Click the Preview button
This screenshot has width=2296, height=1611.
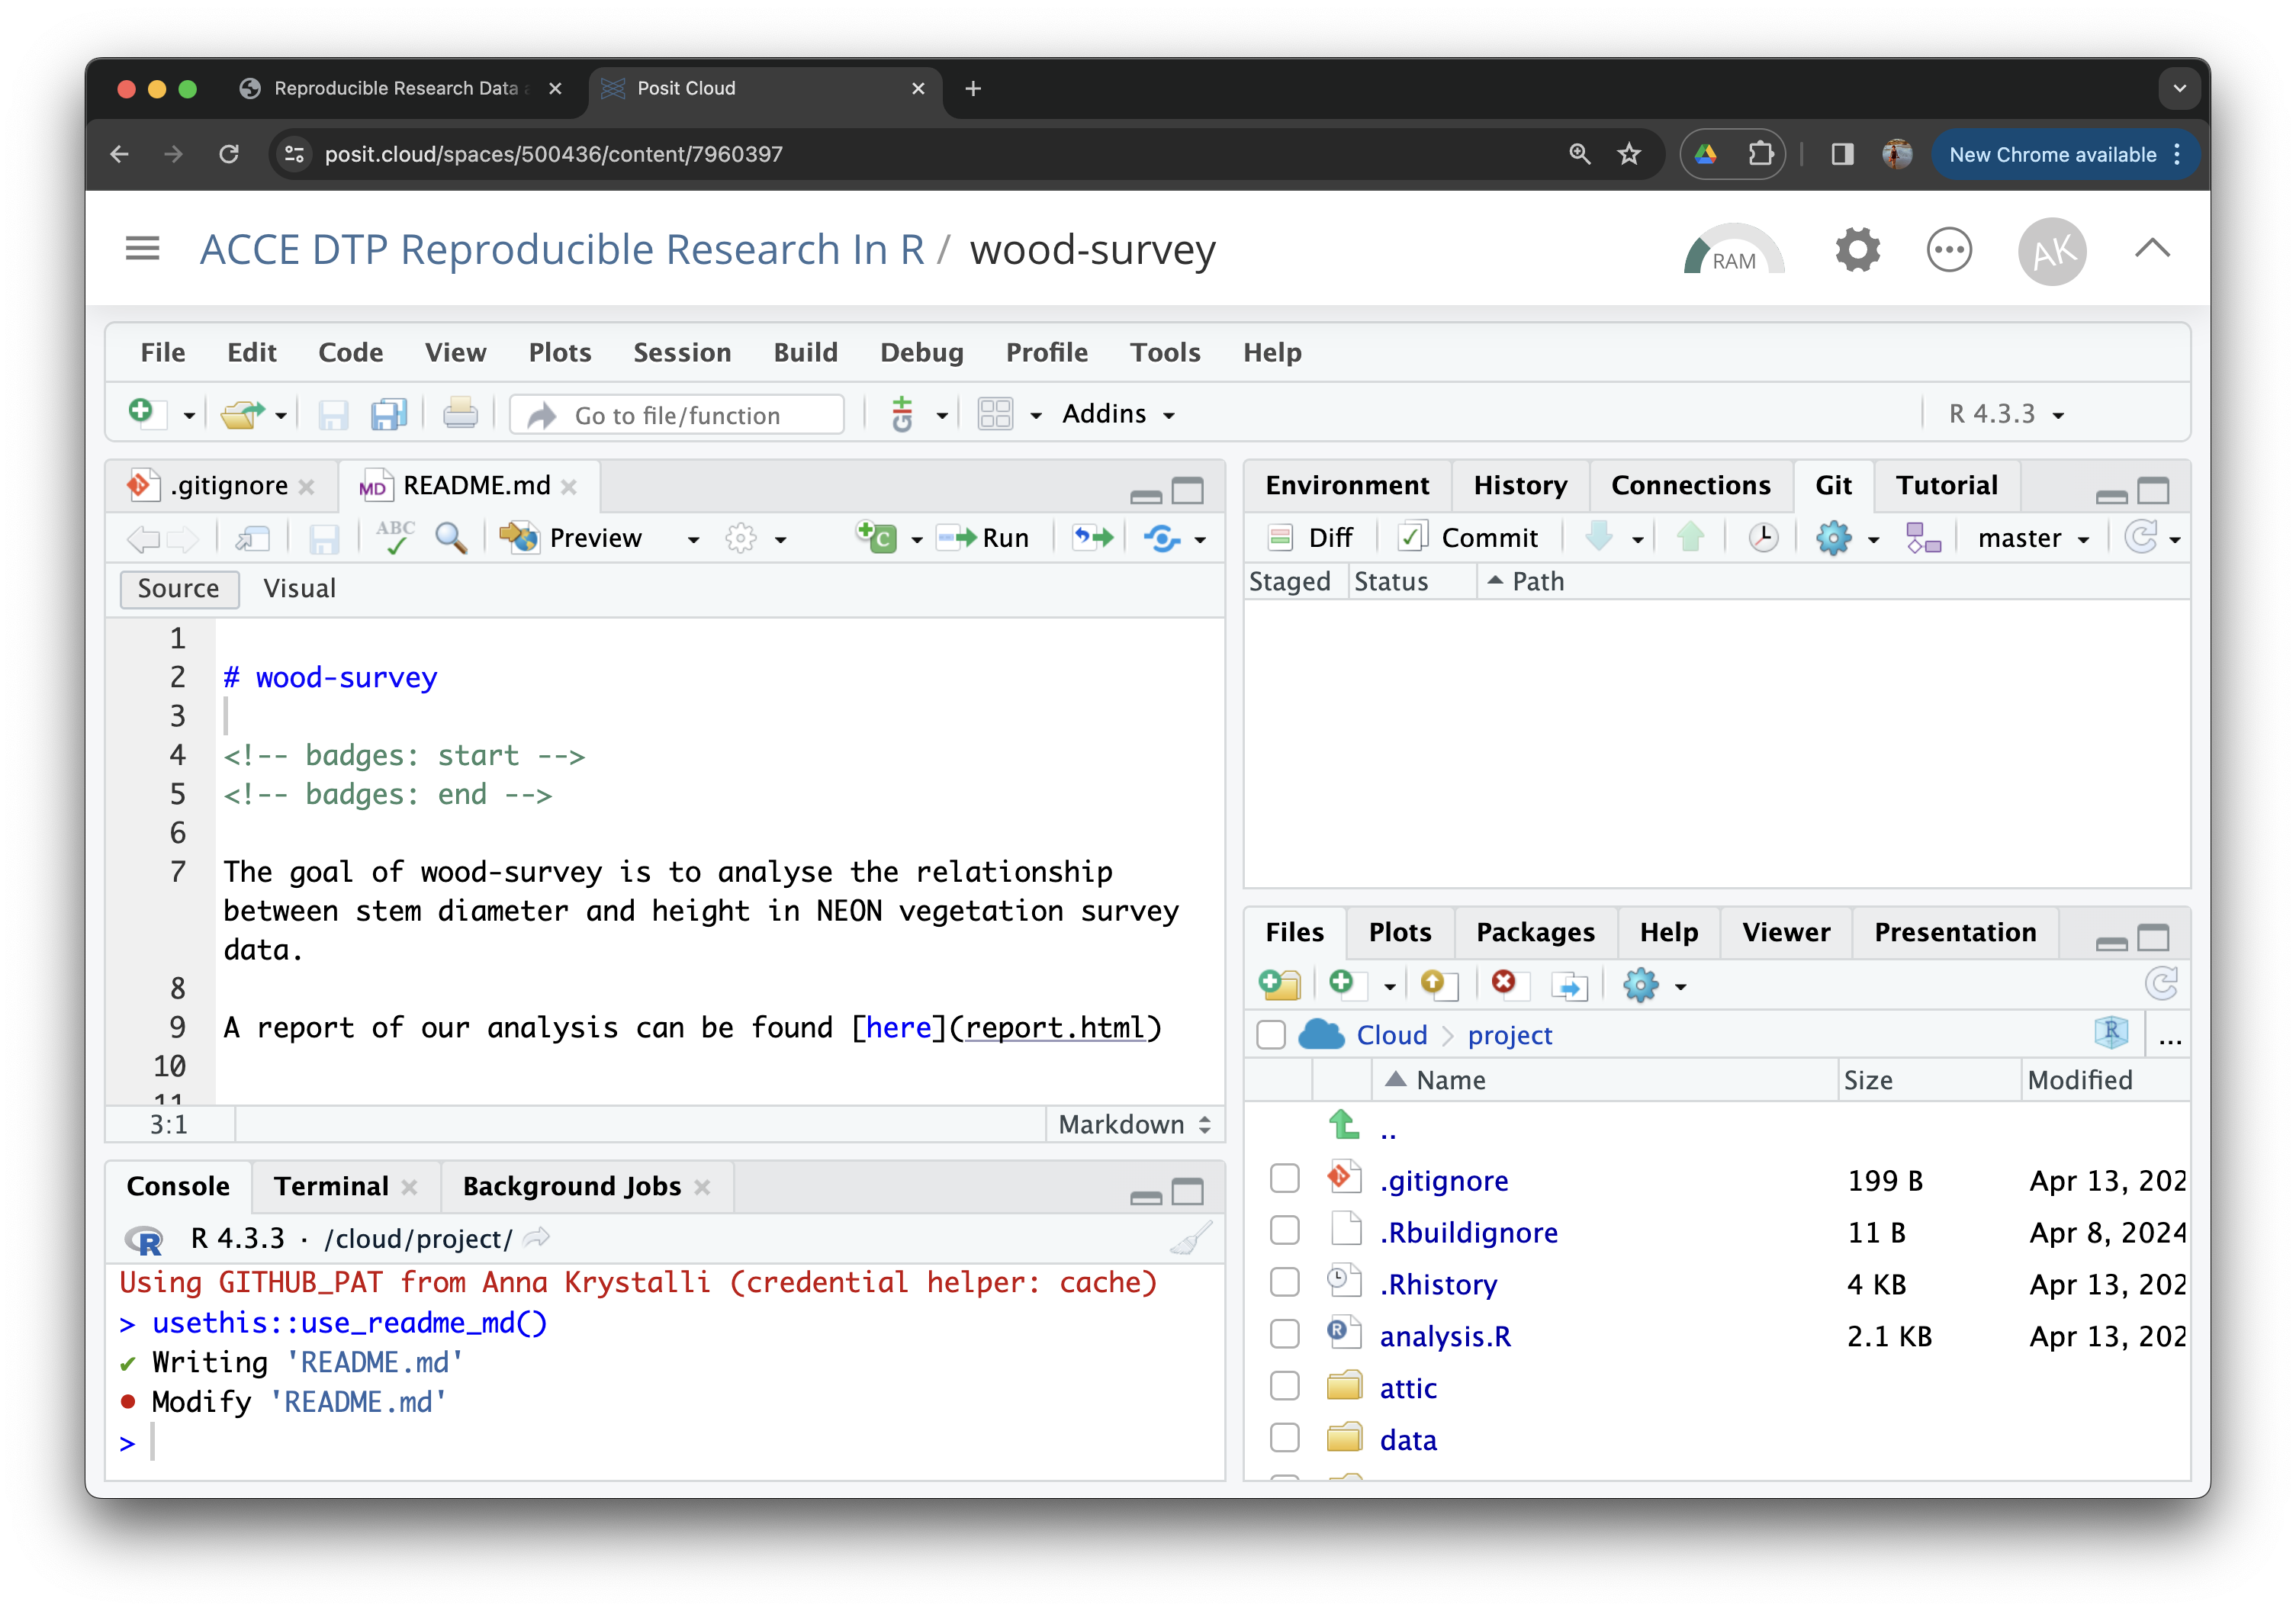coord(573,539)
